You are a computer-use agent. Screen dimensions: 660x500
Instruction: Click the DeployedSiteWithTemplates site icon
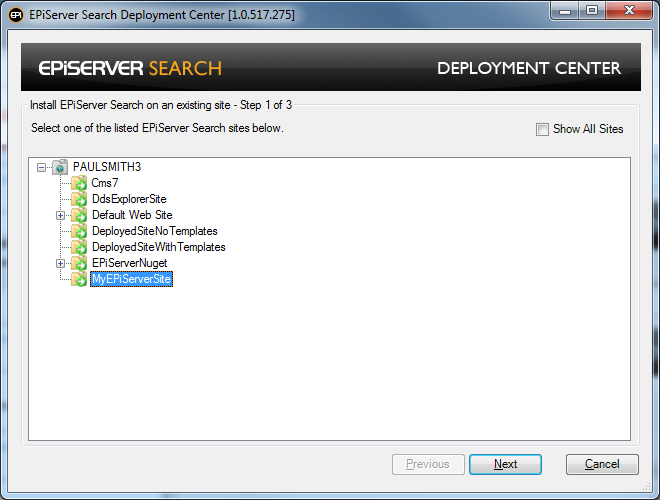point(79,247)
